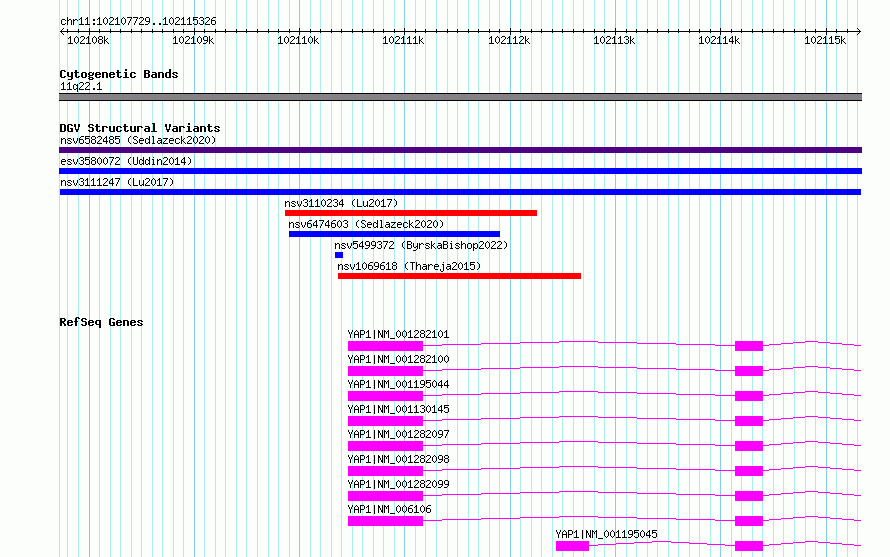Select first exon block of NM_001282100
Image resolution: width=890 pixels, height=557 pixels.
coord(385,371)
